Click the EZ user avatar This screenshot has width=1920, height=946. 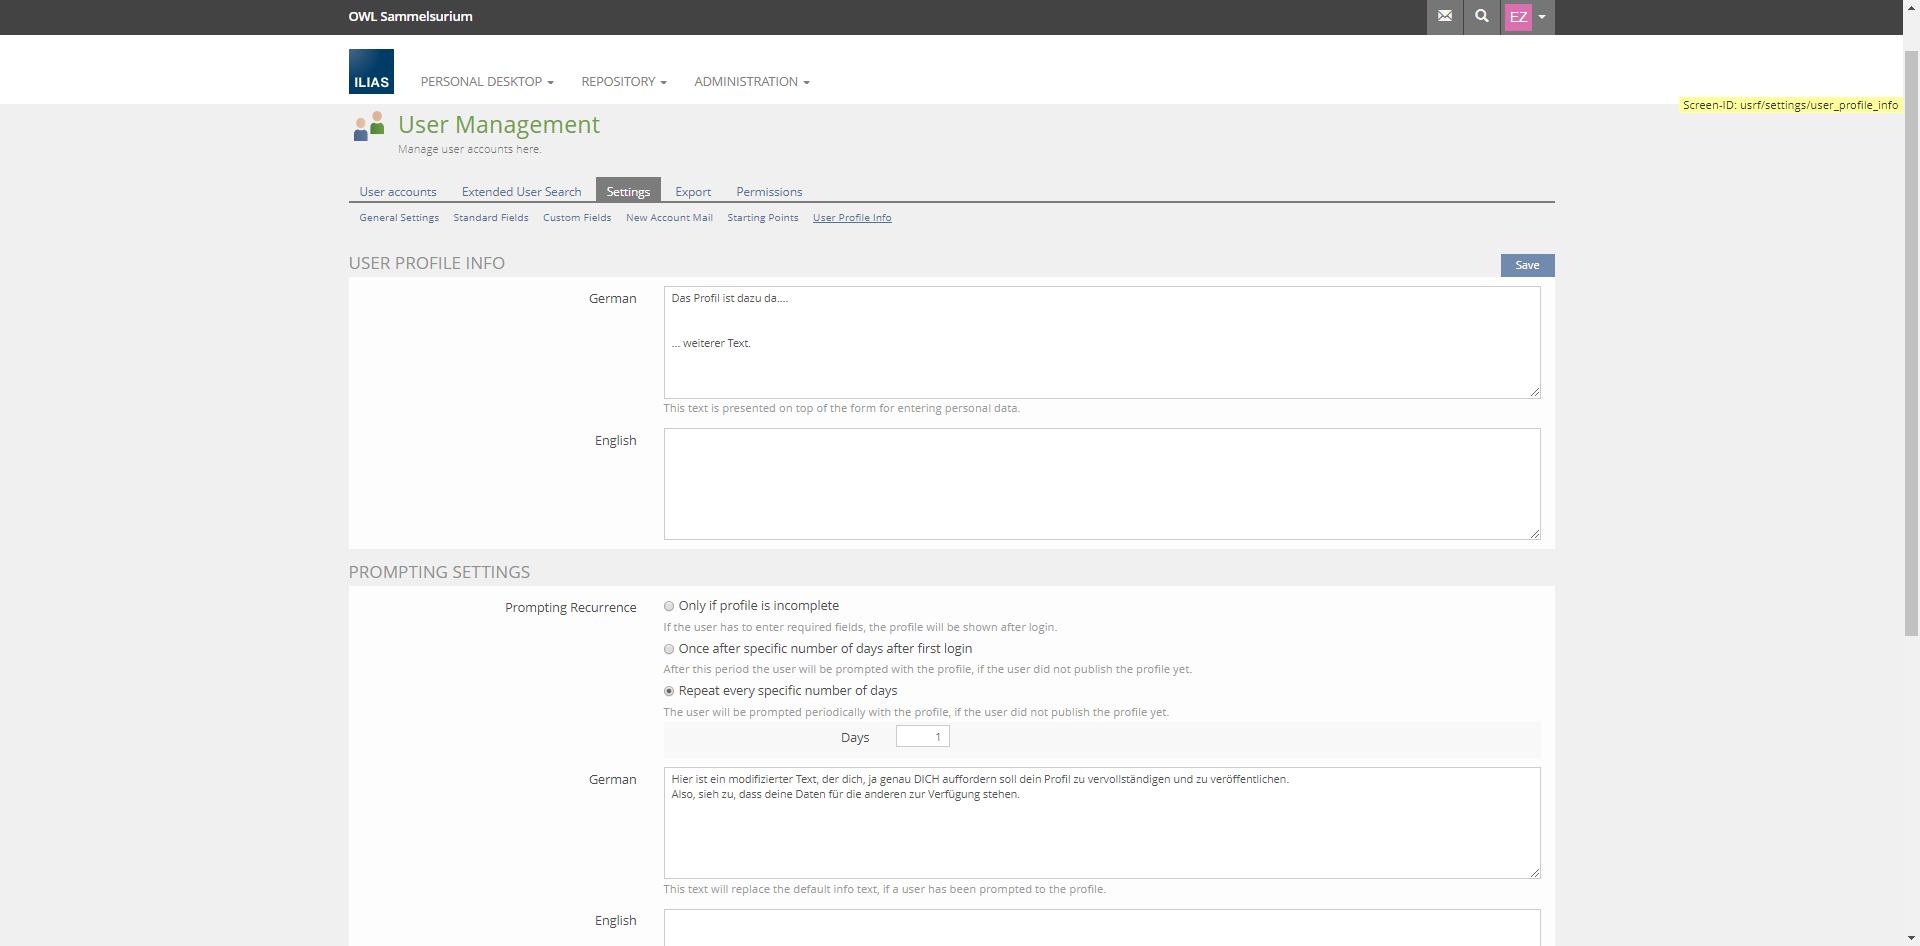point(1518,17)
